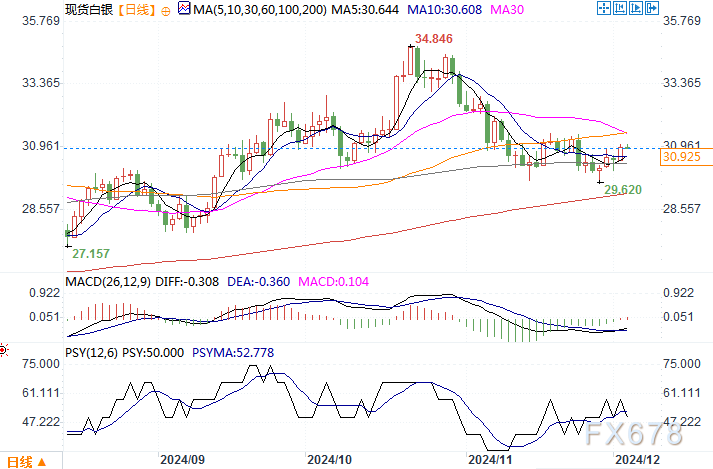This screenshot has height=469, width=713.
Task: Click the 28.557 label on right price axis
Action: 682,209
